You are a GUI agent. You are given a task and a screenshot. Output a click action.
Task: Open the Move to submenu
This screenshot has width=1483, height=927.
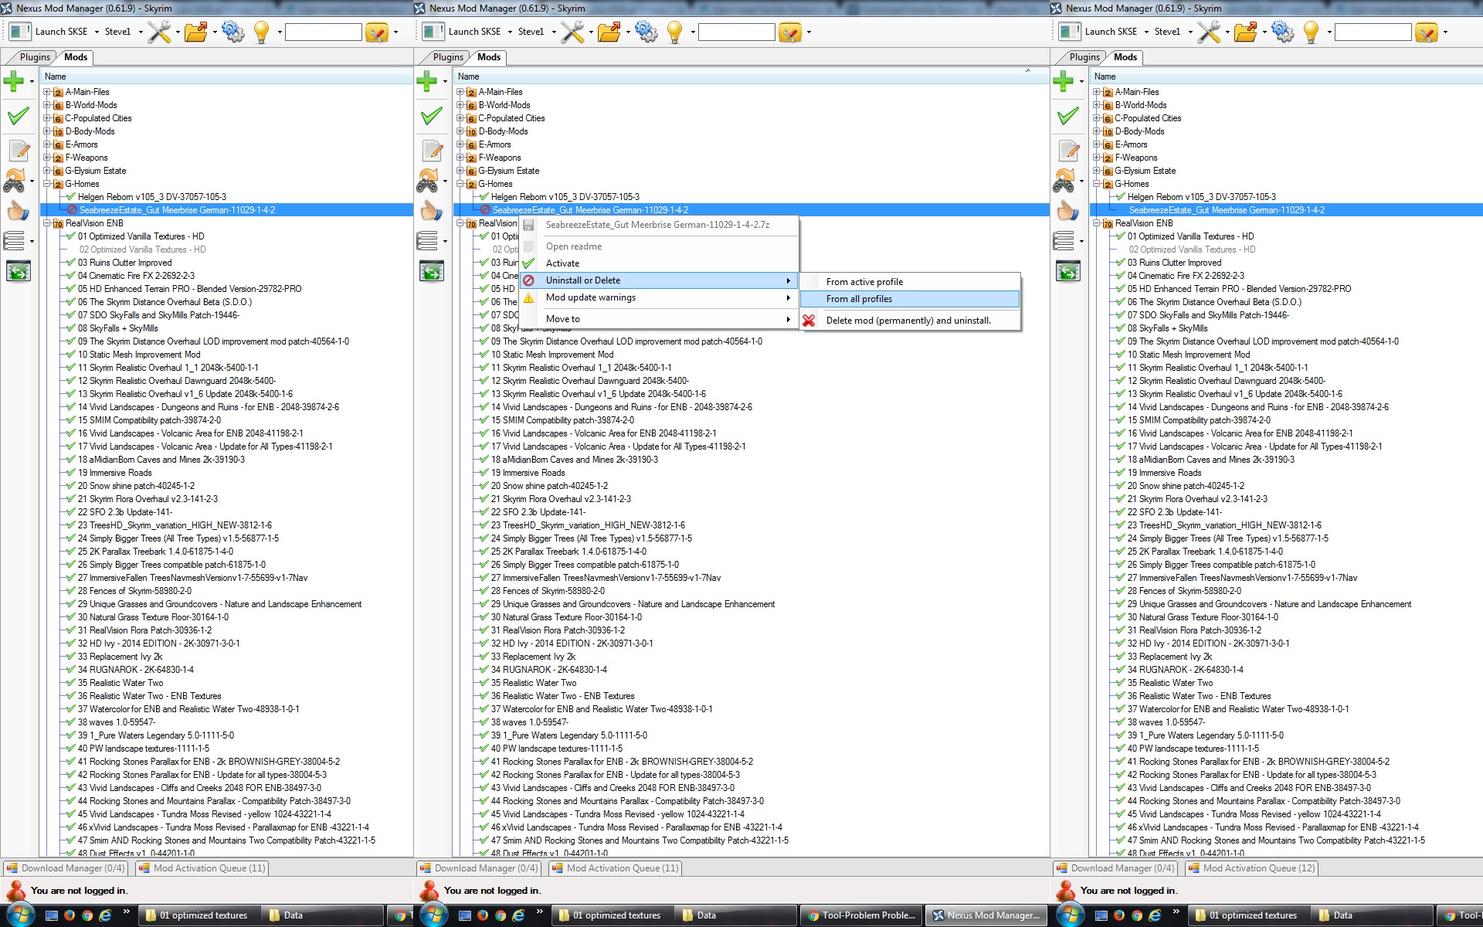click(x=562, y=319)
